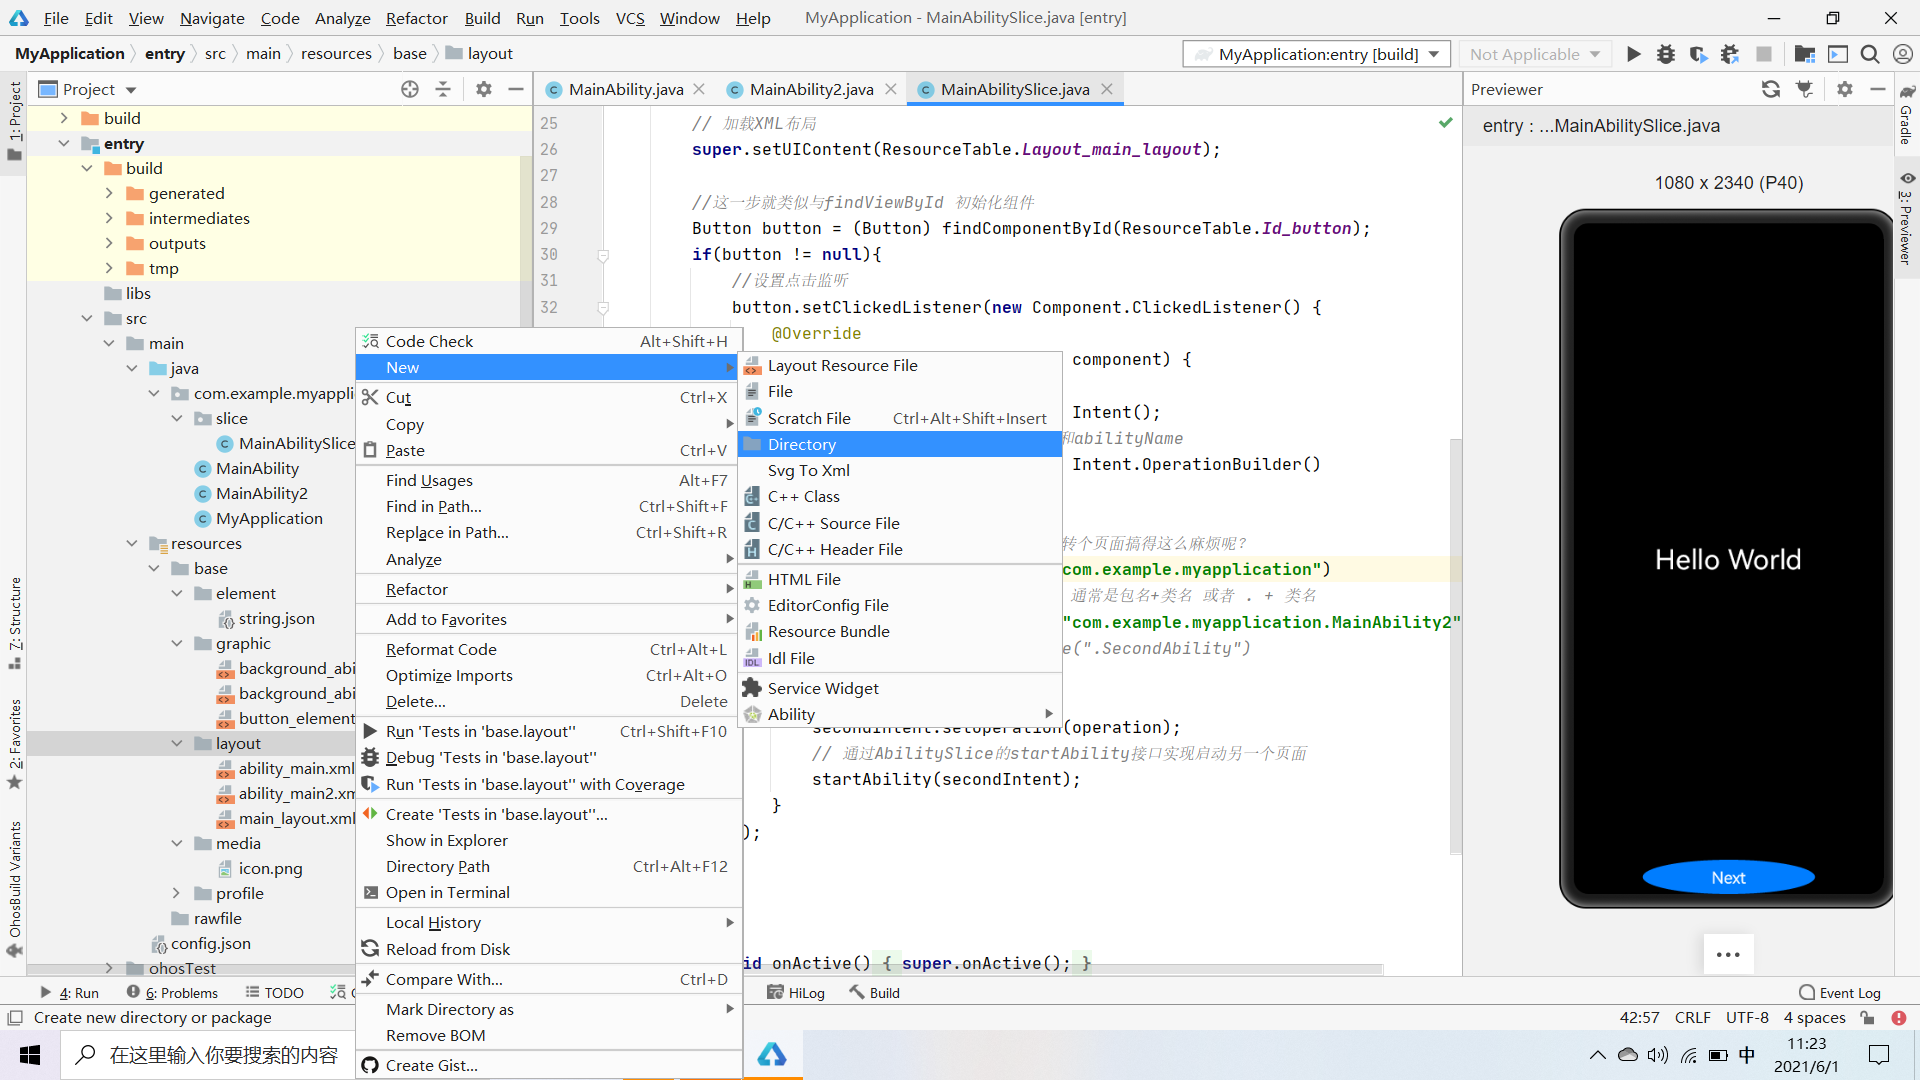Click the Run (play) toolbar icon
Screen dimensions: 1920x1080
[1633, 54]
